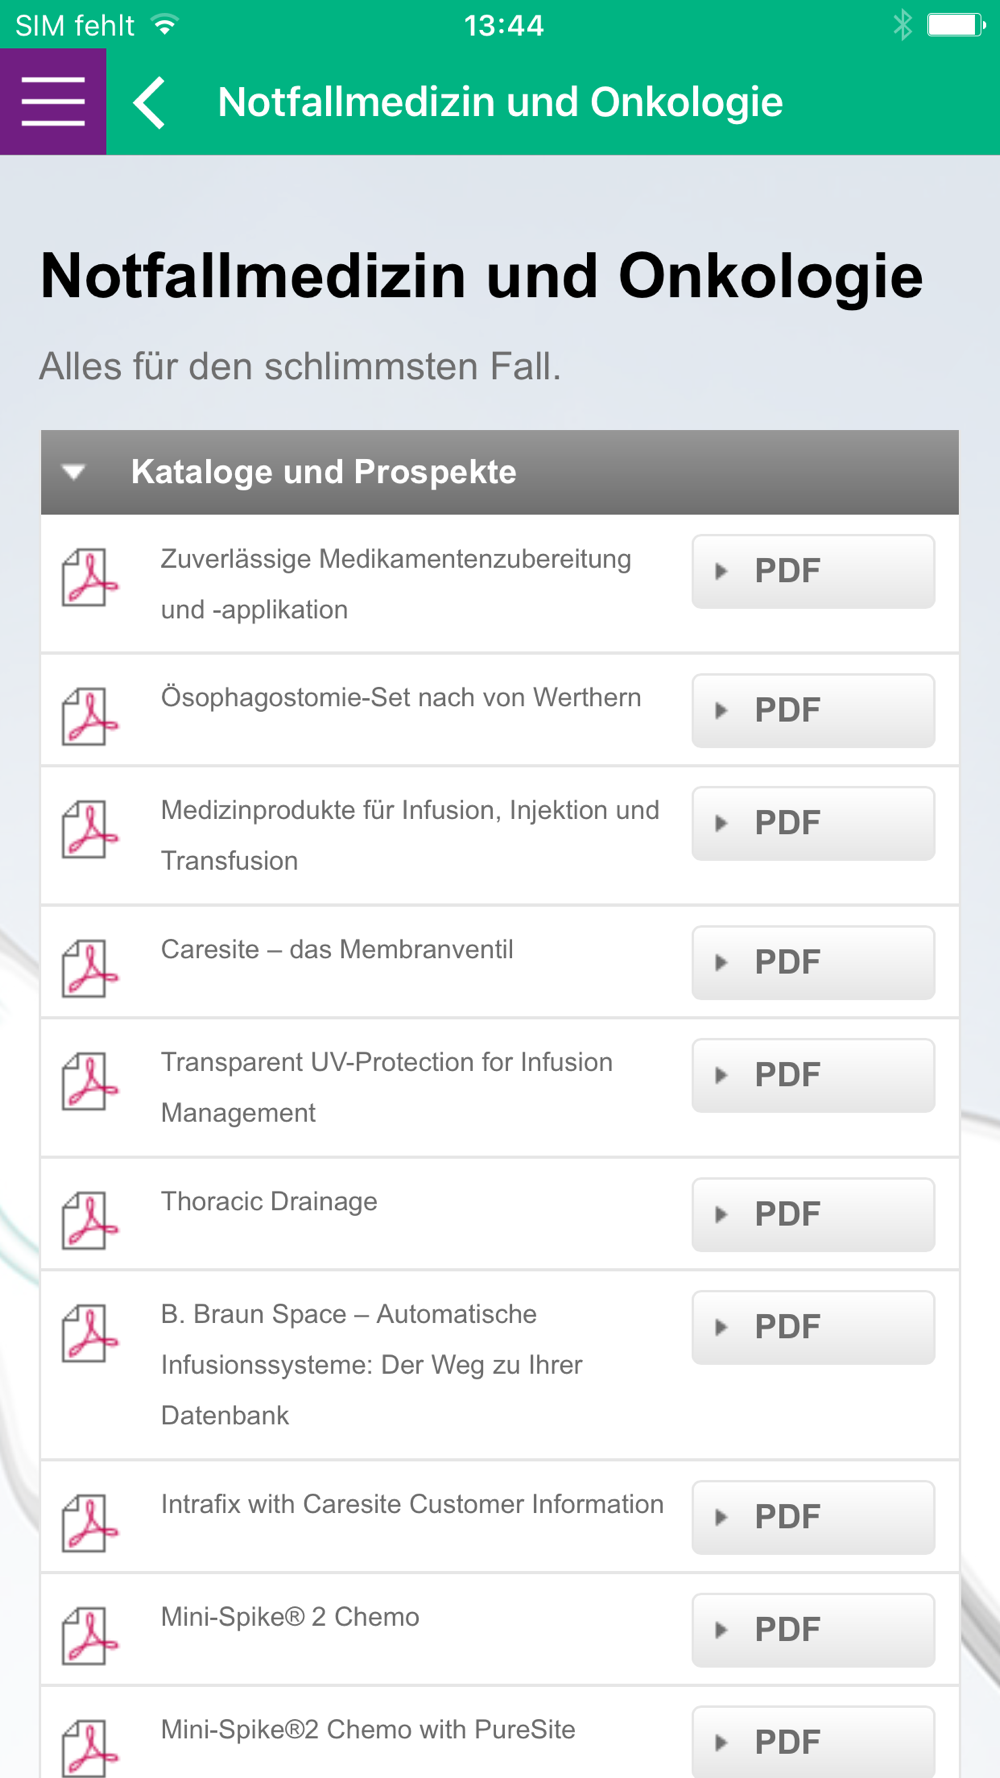The width and height of the screenshot is (1000, 1778).
Task: Click PDF icon next to Caresite Membranventil
Action: (89, 968)
